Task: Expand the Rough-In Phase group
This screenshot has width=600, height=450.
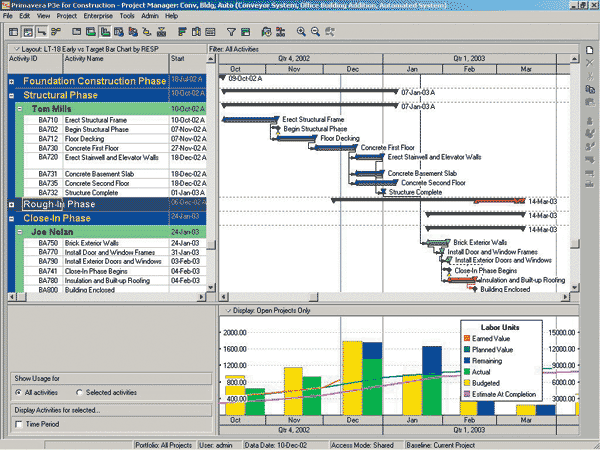Action: pyautogui.click(x=11, y=205)
